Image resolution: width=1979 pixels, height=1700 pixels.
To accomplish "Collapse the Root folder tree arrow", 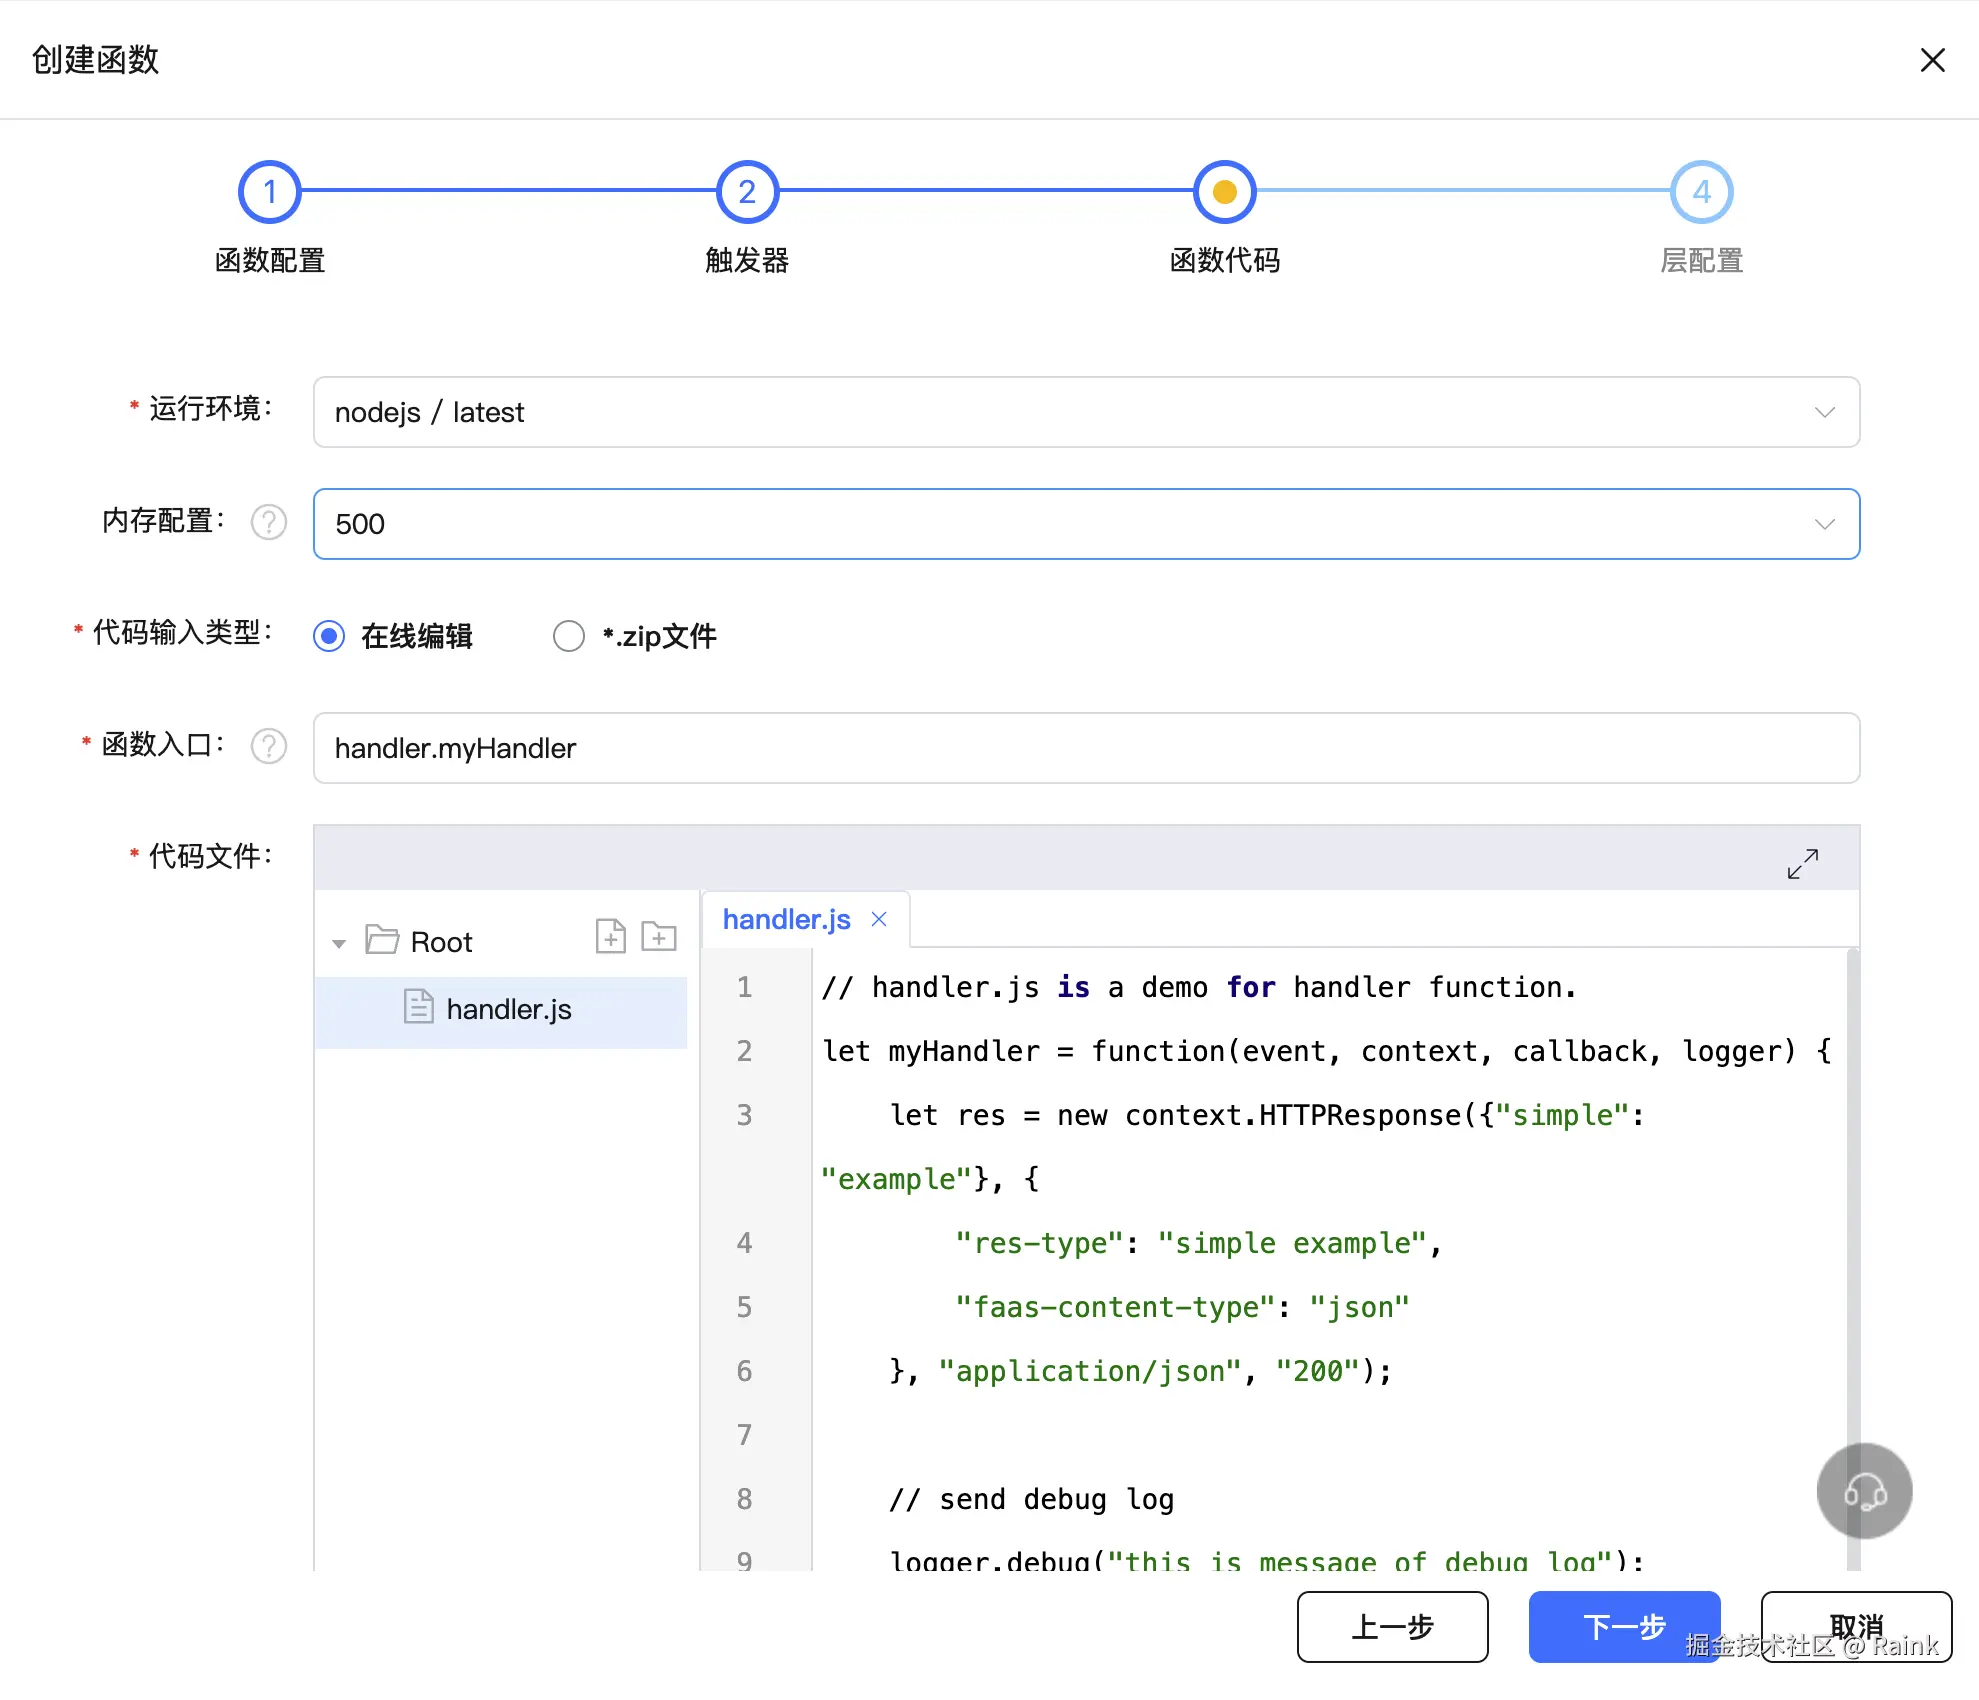I will pyautogui.click(x=339, y=943).
